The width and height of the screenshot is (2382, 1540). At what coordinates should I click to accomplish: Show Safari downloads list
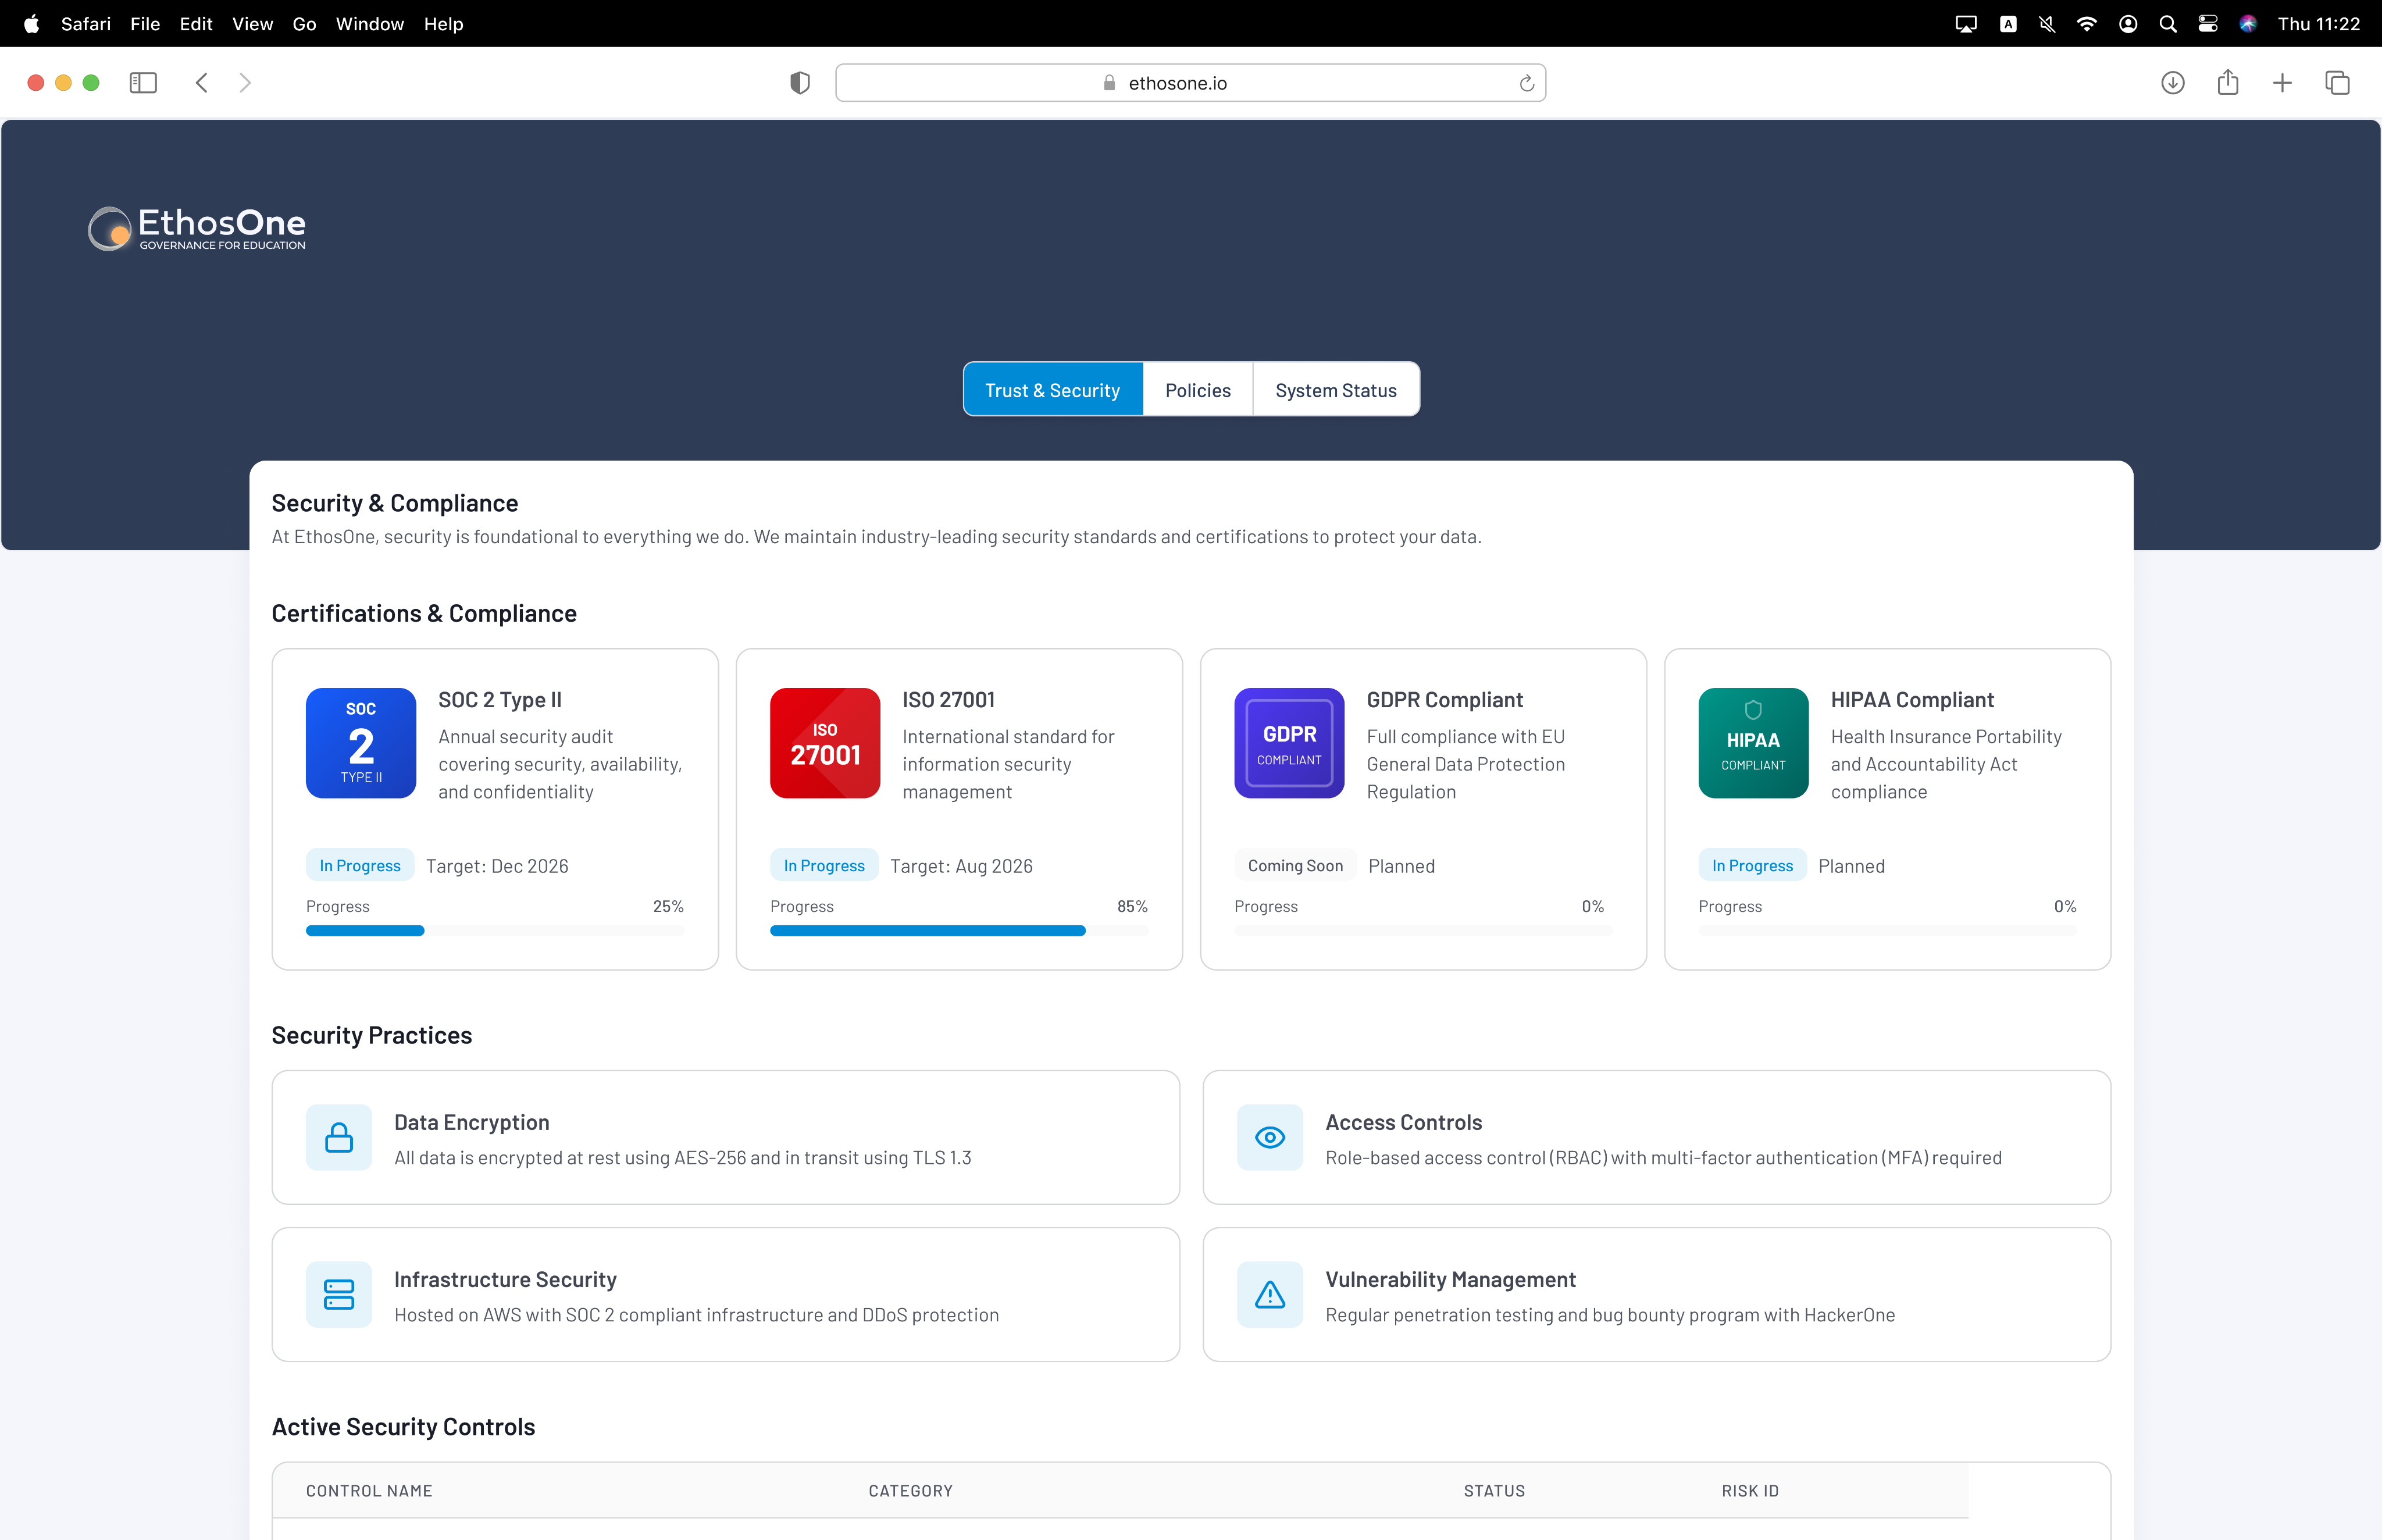2172,83
